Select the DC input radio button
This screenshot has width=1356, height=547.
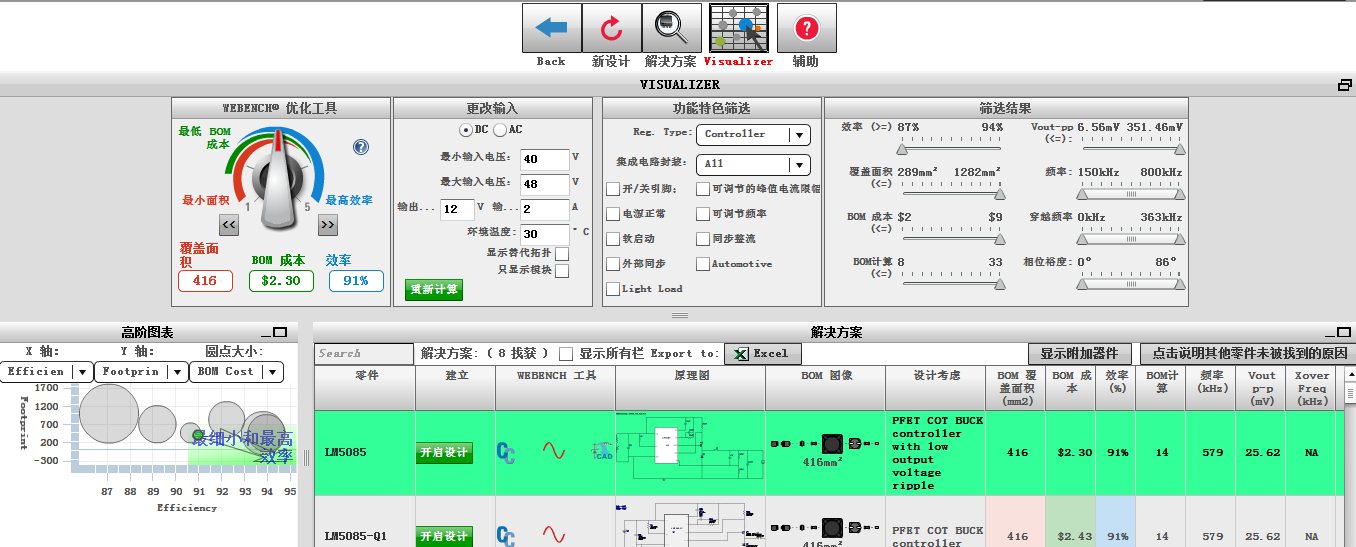[465, 130]
